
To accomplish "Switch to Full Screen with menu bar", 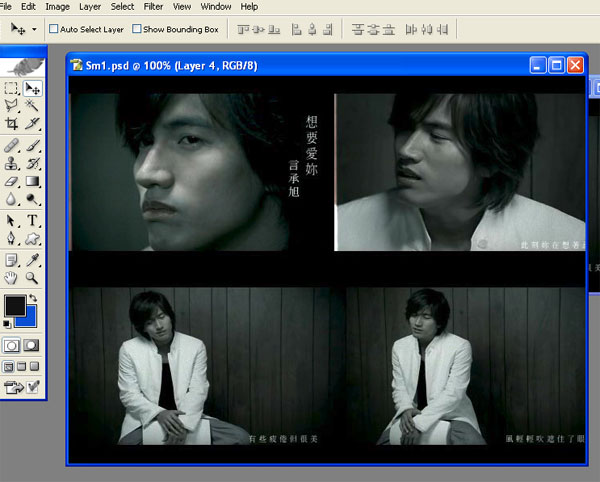I will tap(21, 367).
